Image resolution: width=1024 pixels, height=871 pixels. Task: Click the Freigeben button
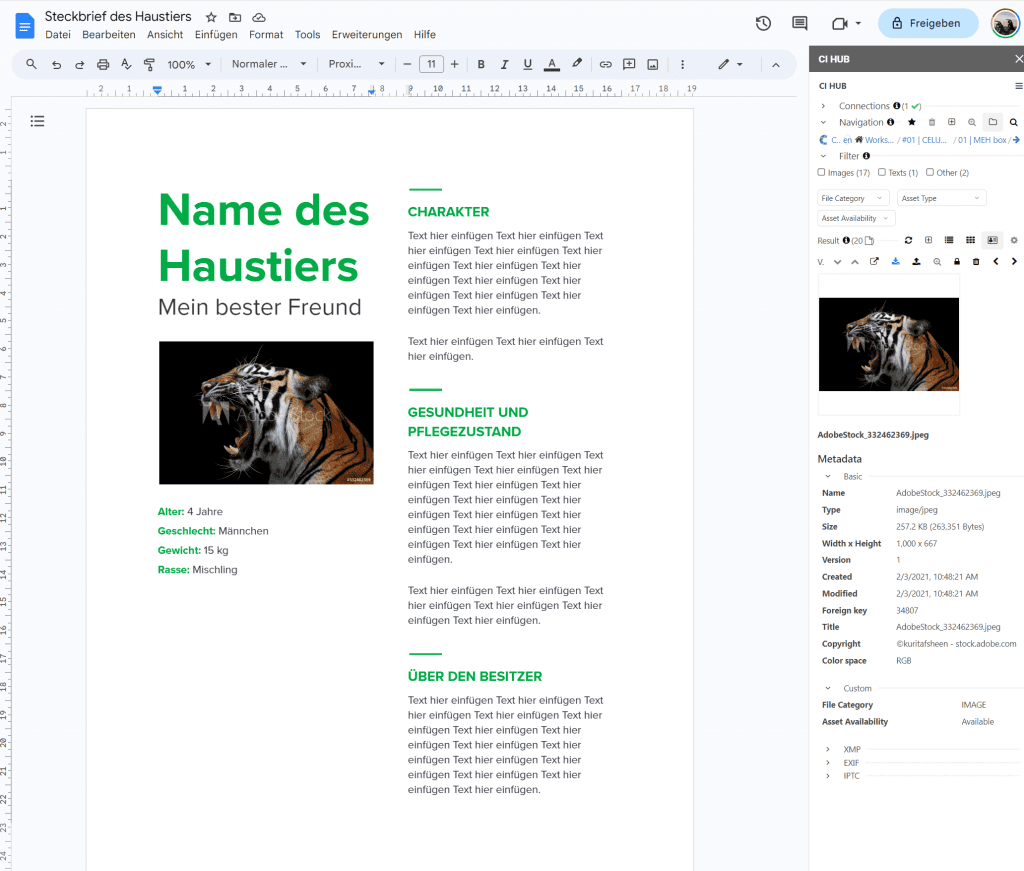927,22
